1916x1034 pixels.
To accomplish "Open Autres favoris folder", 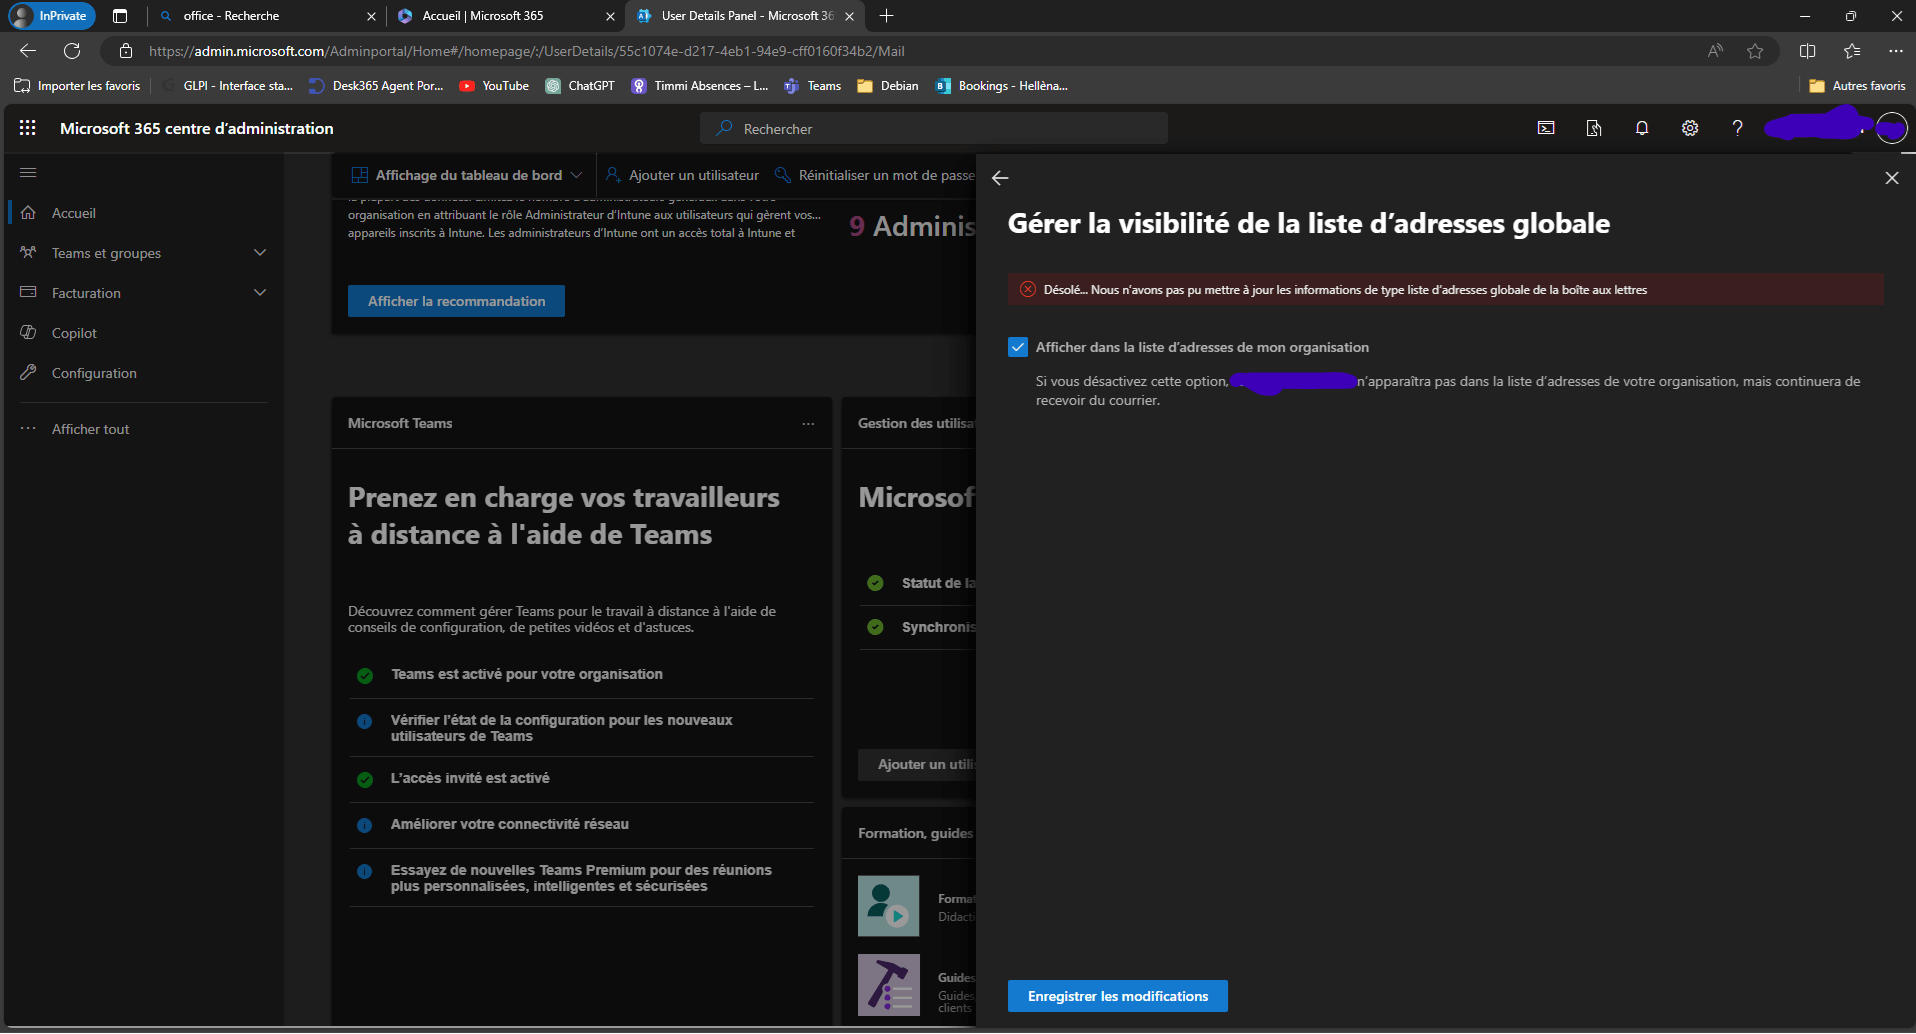I will (1857, 86).
